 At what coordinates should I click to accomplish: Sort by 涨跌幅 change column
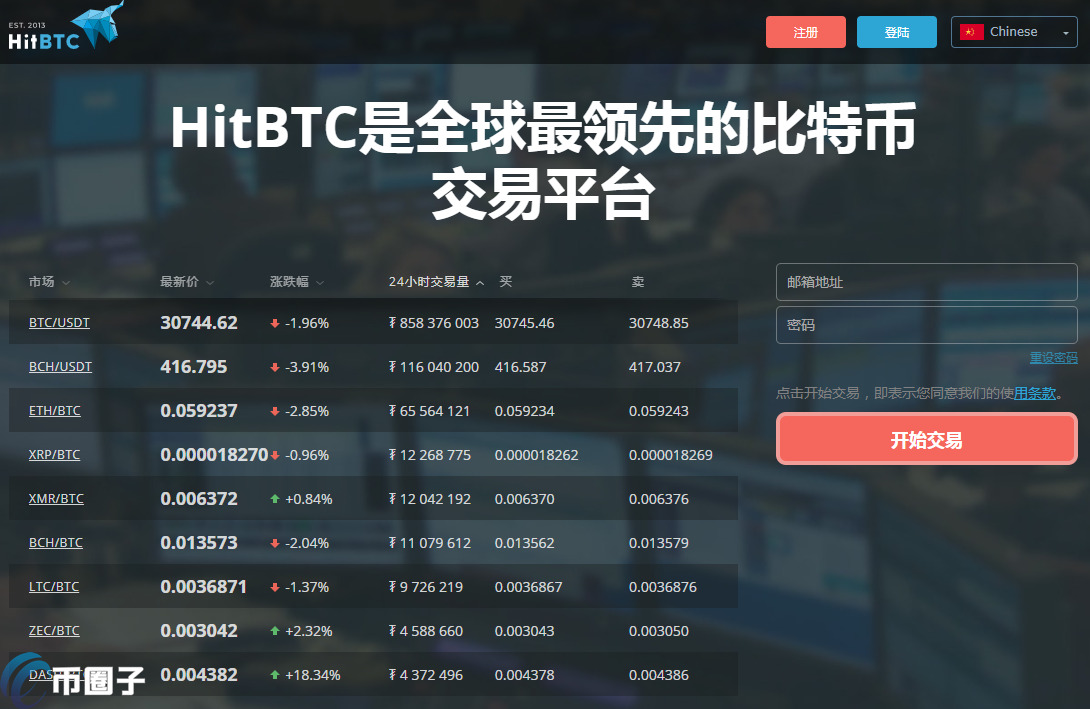coord(297,282)
